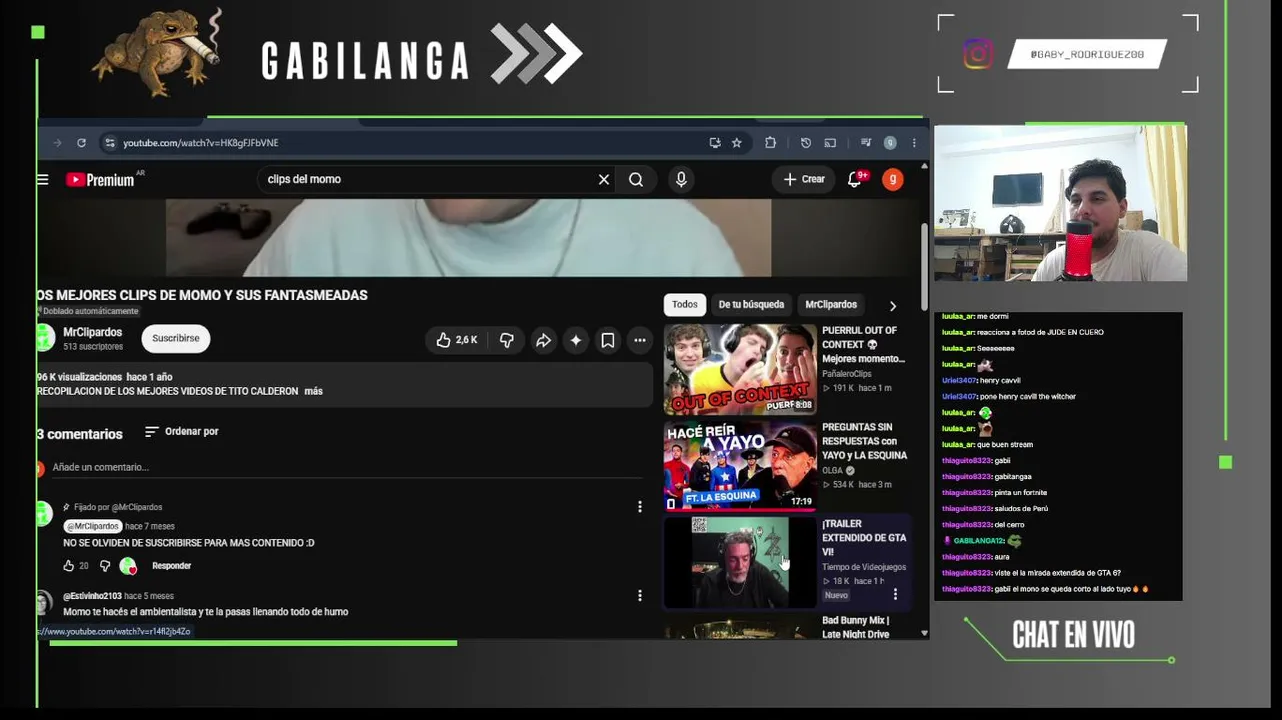
Task: Open options for the GTA VI trailer video
Action: coord(895,595)
